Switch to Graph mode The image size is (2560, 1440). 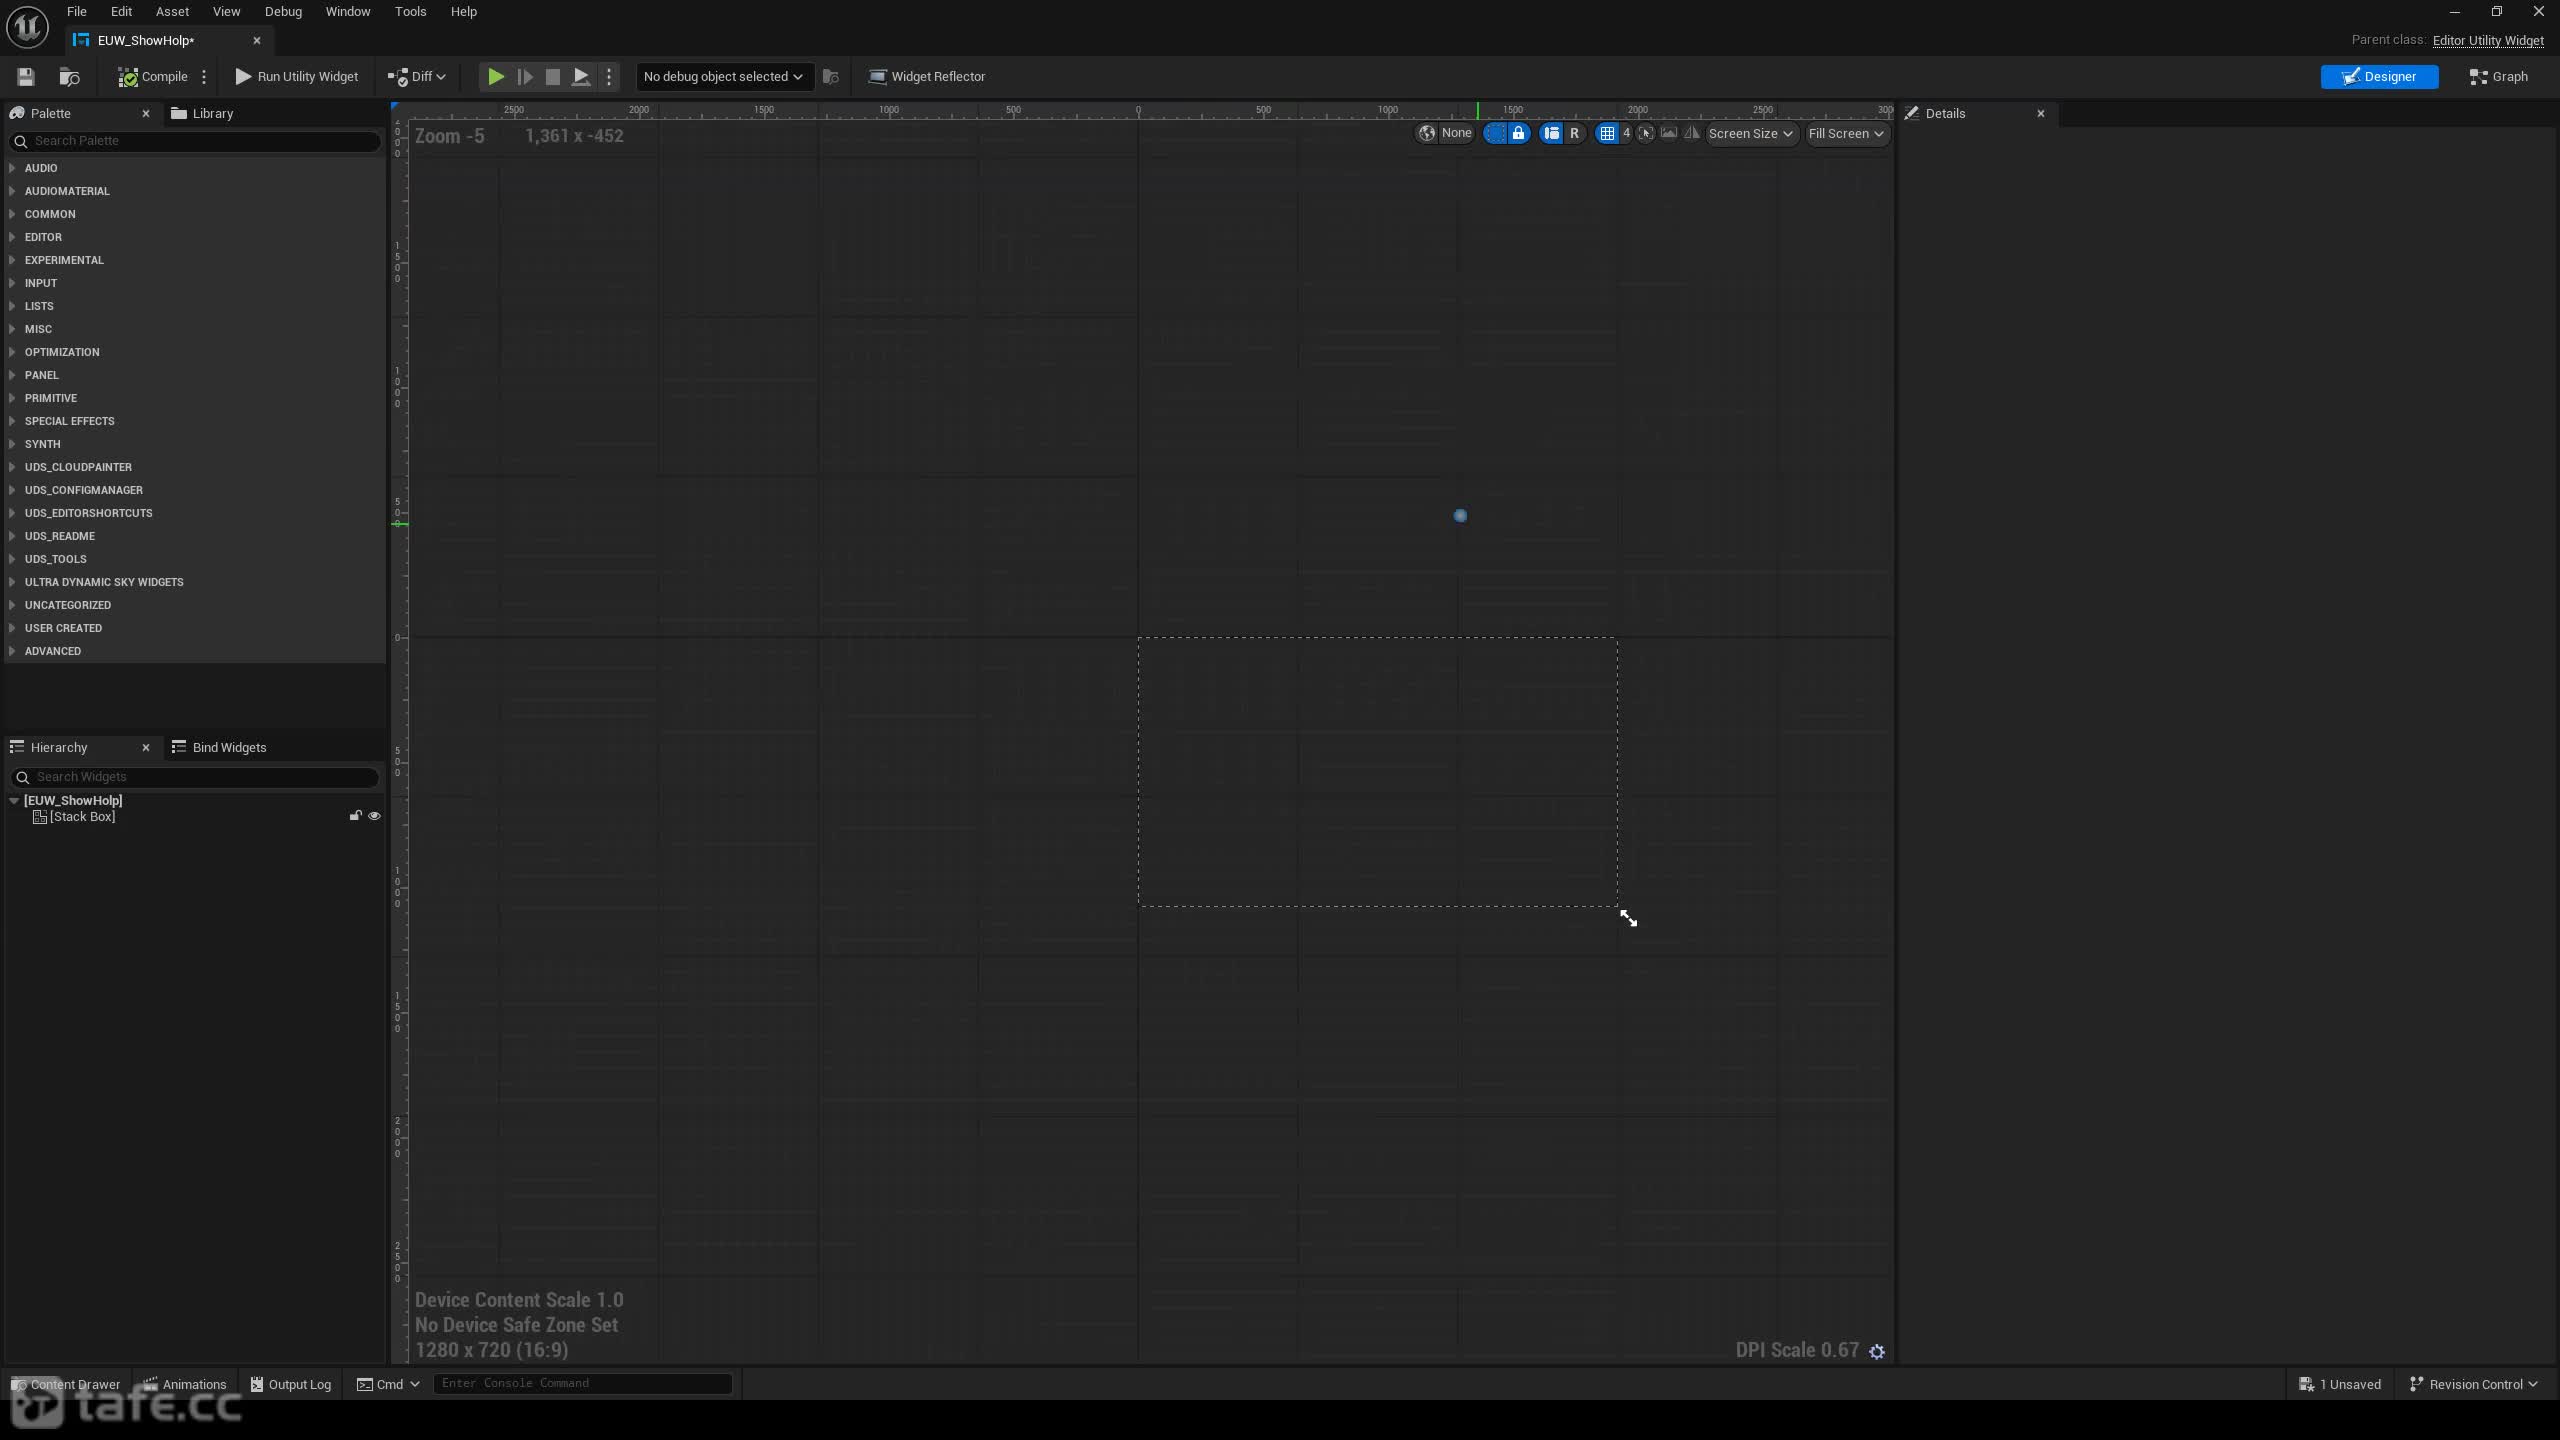(x=2498, y=77)
